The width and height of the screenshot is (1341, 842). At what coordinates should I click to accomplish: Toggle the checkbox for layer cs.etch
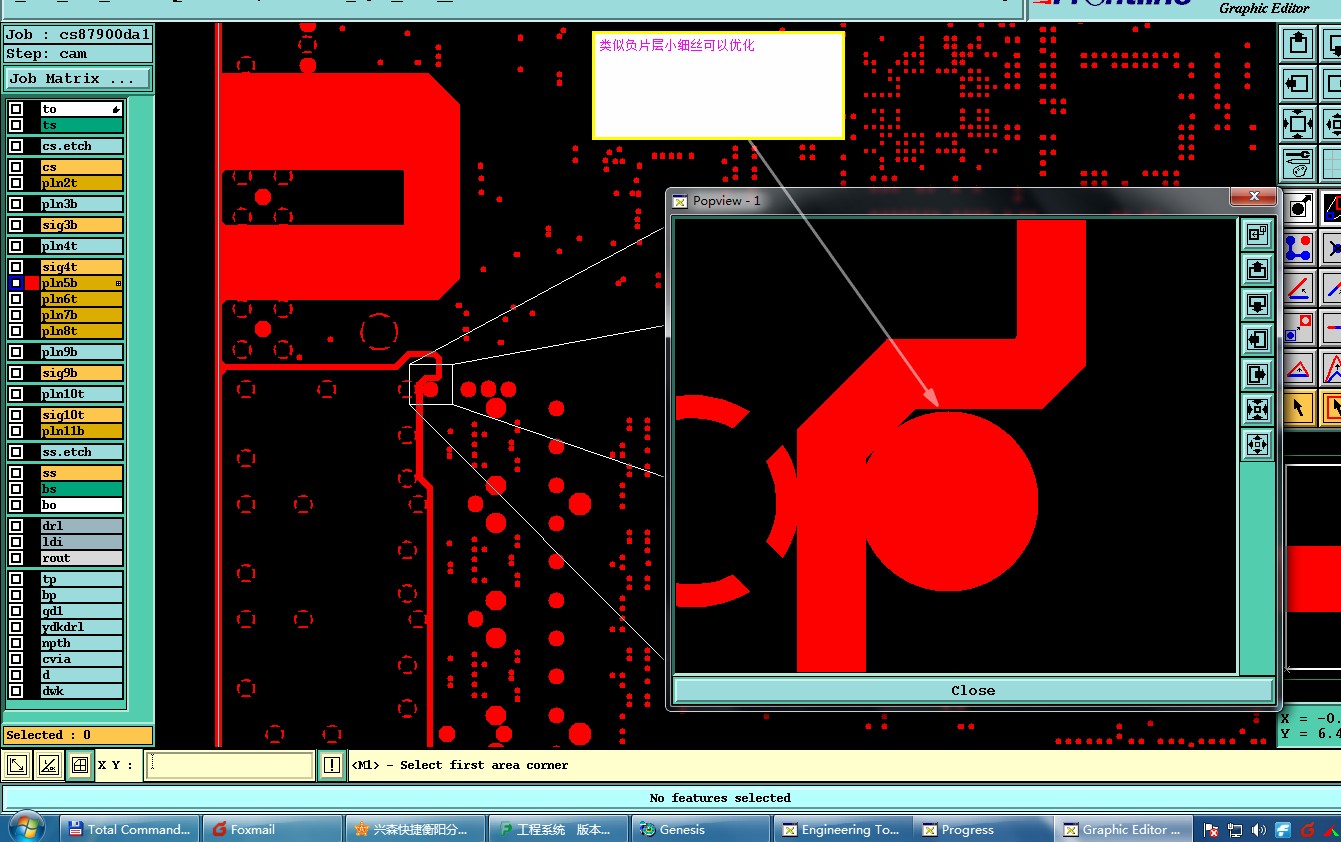point(16,146)
